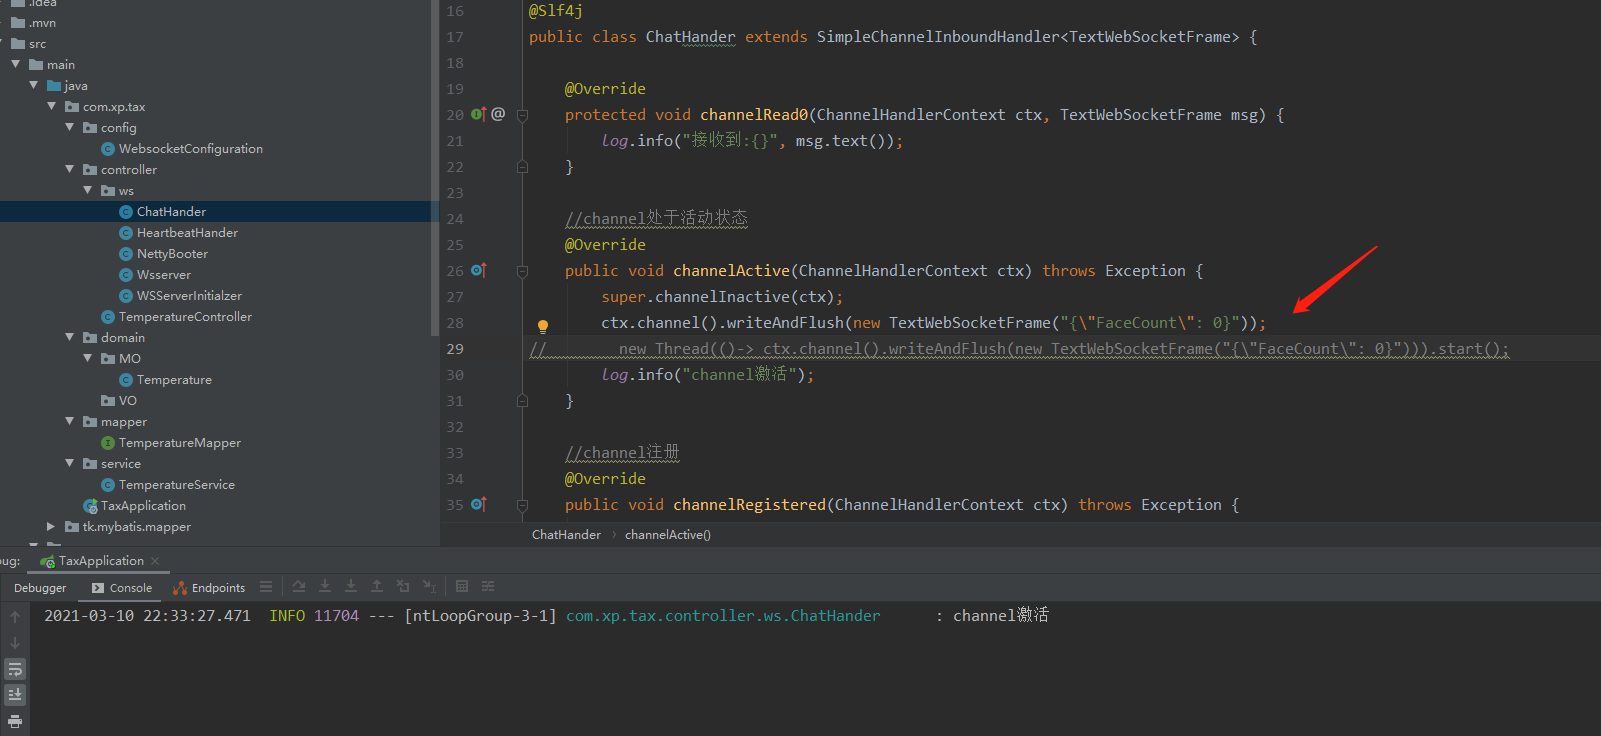Collapse the domain package

tap(70, 337)
